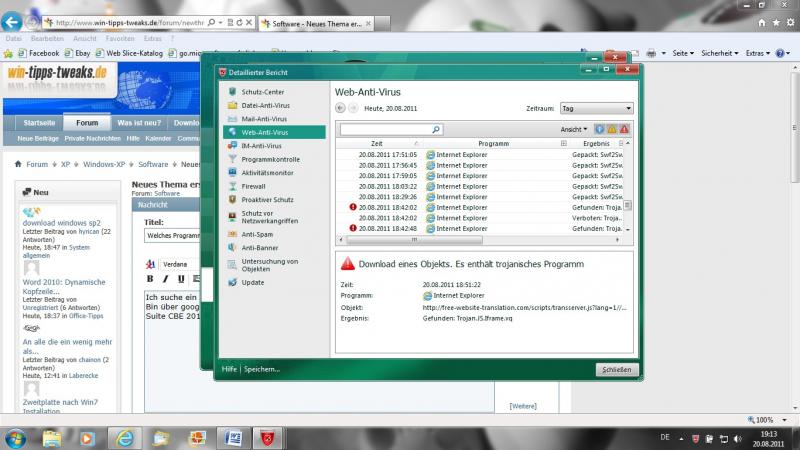Click the Speichern... link in footer
800x450 pixels.
[261, 370]
